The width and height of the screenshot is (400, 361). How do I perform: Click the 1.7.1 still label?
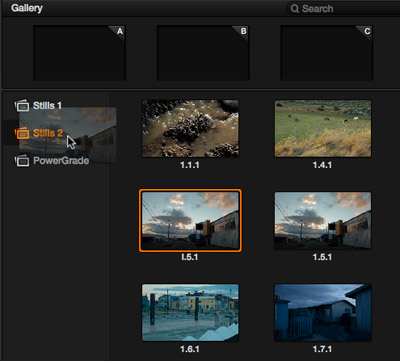pyautogui.click(x=322, y=349)
